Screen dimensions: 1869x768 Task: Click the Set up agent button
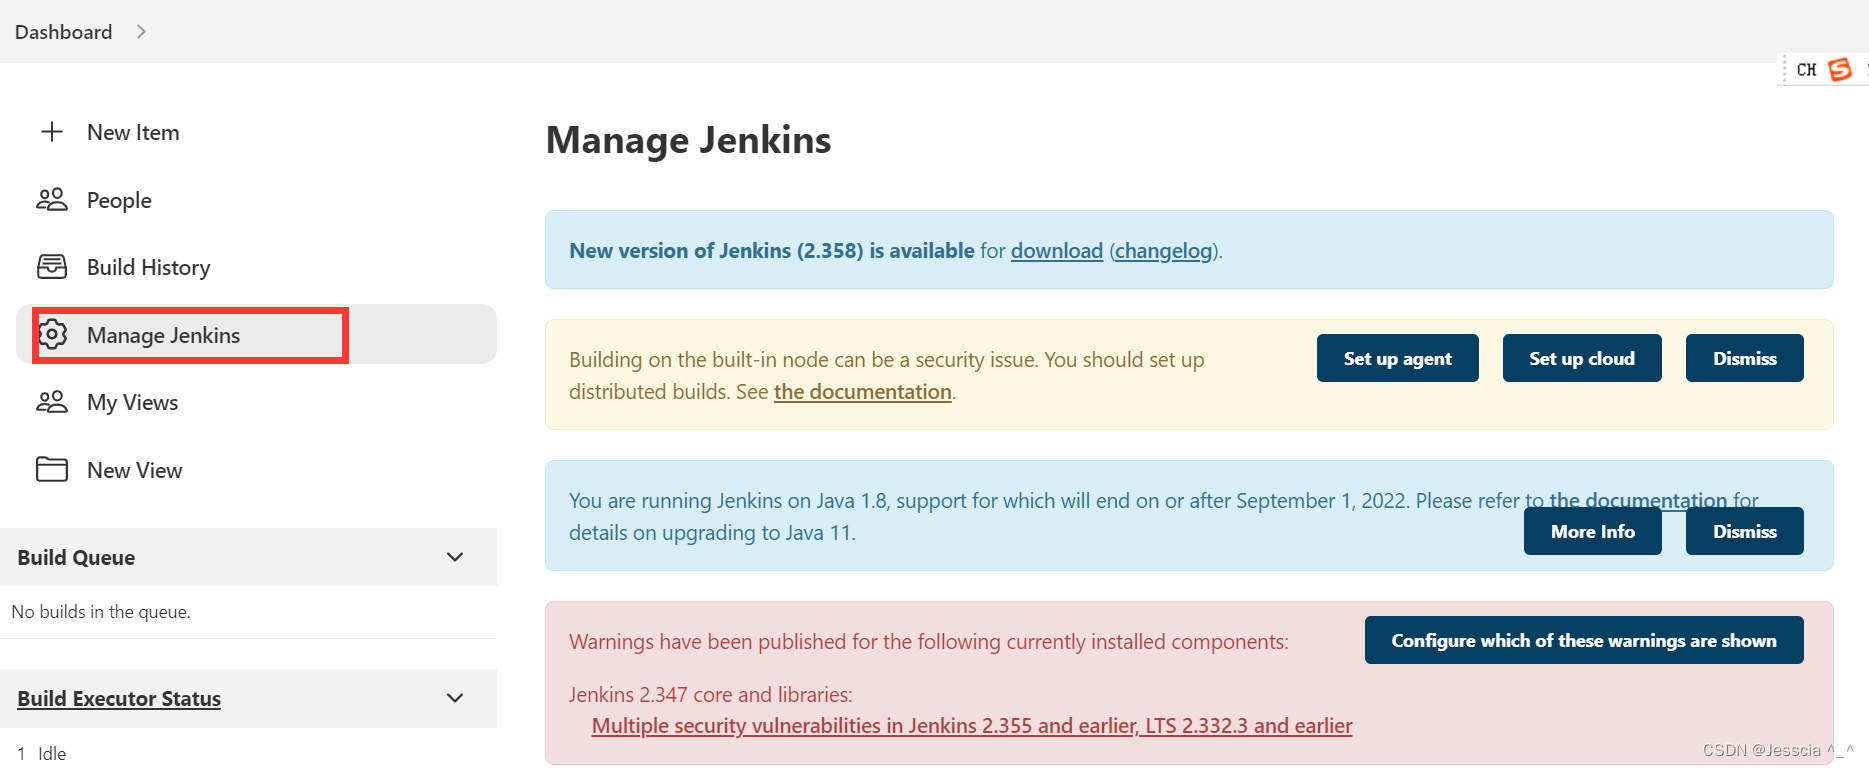coord(1397,358)
